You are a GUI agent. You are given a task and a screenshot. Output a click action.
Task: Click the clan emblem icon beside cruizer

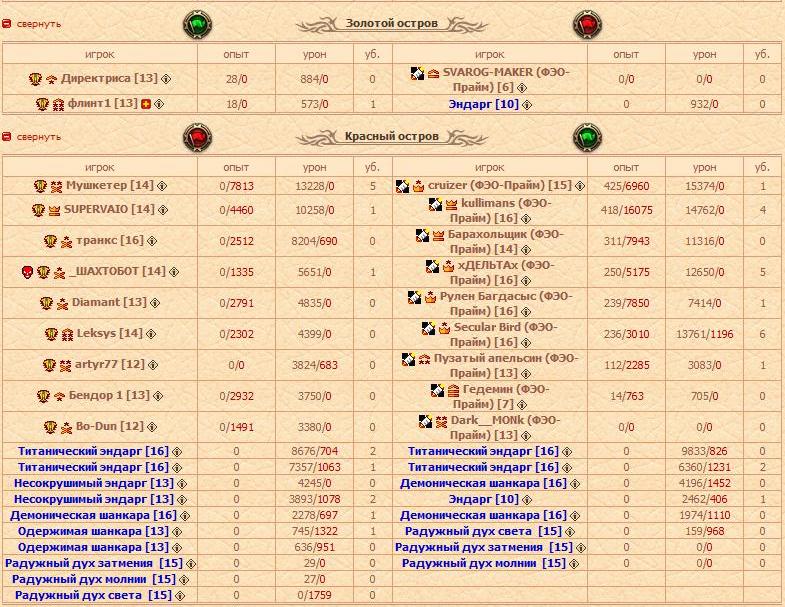tap(403, 186)
